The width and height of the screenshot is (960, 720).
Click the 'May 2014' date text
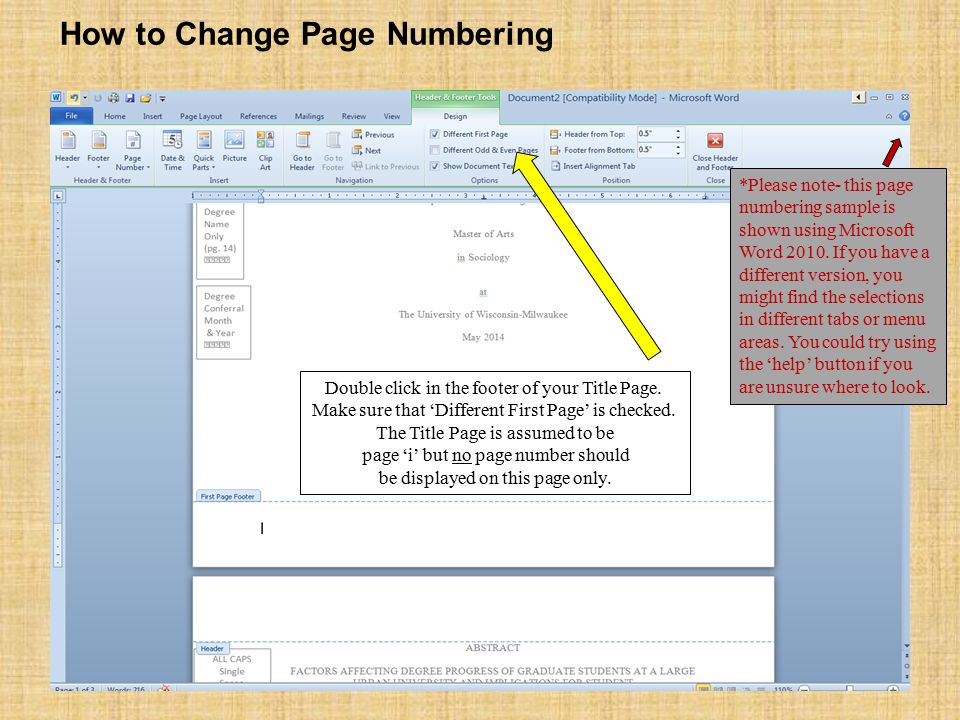point(483,337)
